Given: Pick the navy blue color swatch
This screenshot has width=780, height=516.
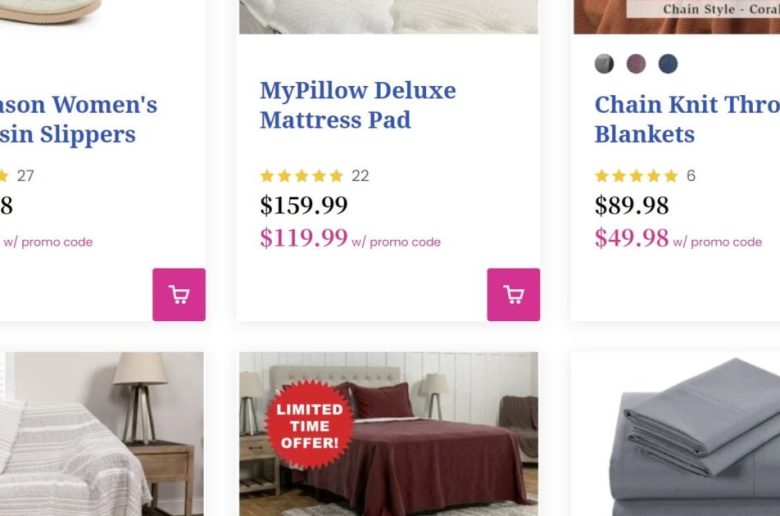Looking at the screenshot, I should tap(668, 64).
